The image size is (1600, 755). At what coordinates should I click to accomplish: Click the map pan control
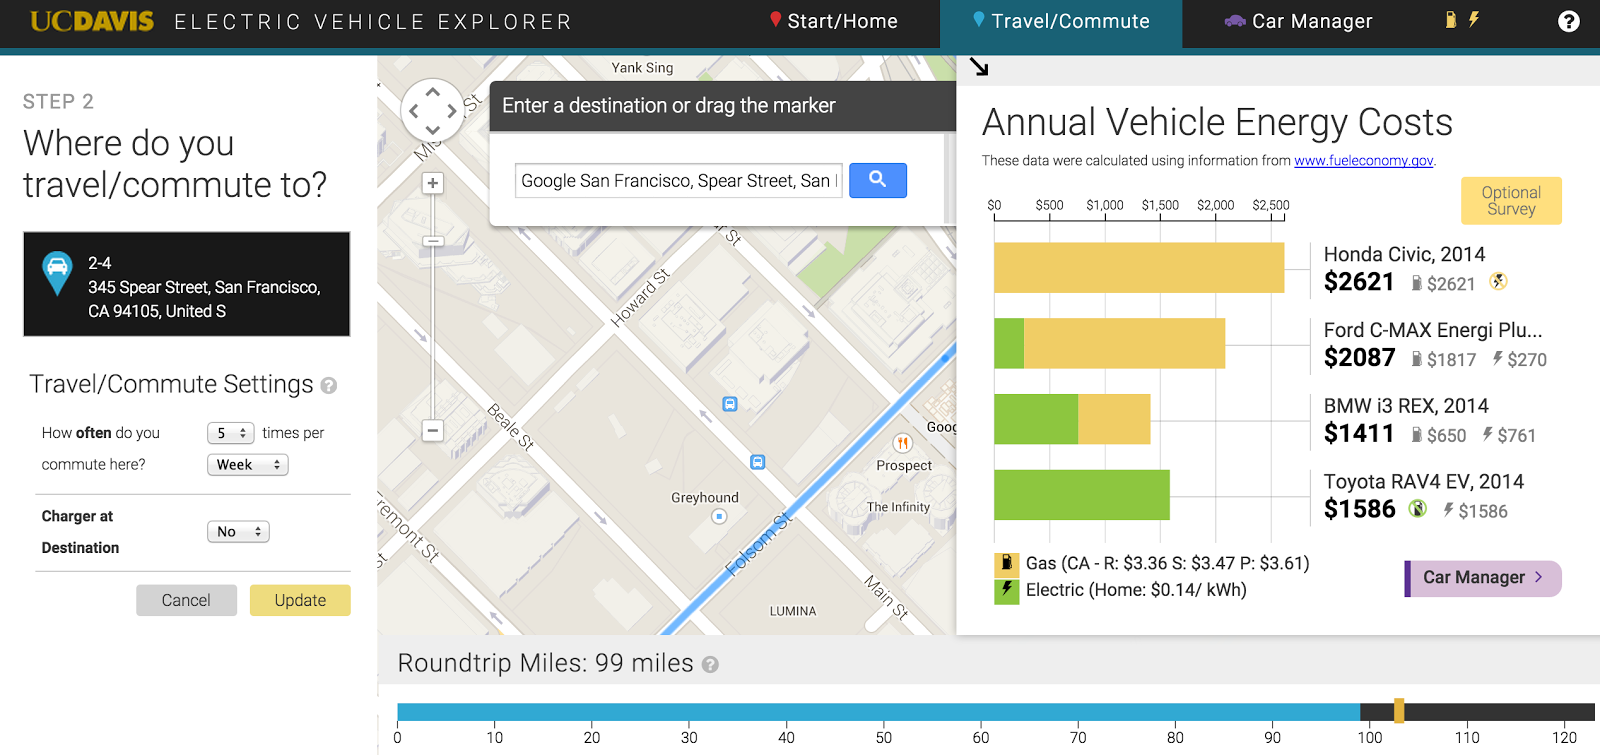pos(432,110)
